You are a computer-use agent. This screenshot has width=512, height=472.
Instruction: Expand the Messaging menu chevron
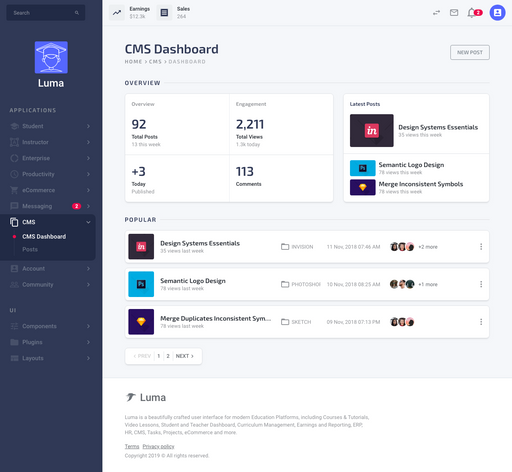point(88,206)
